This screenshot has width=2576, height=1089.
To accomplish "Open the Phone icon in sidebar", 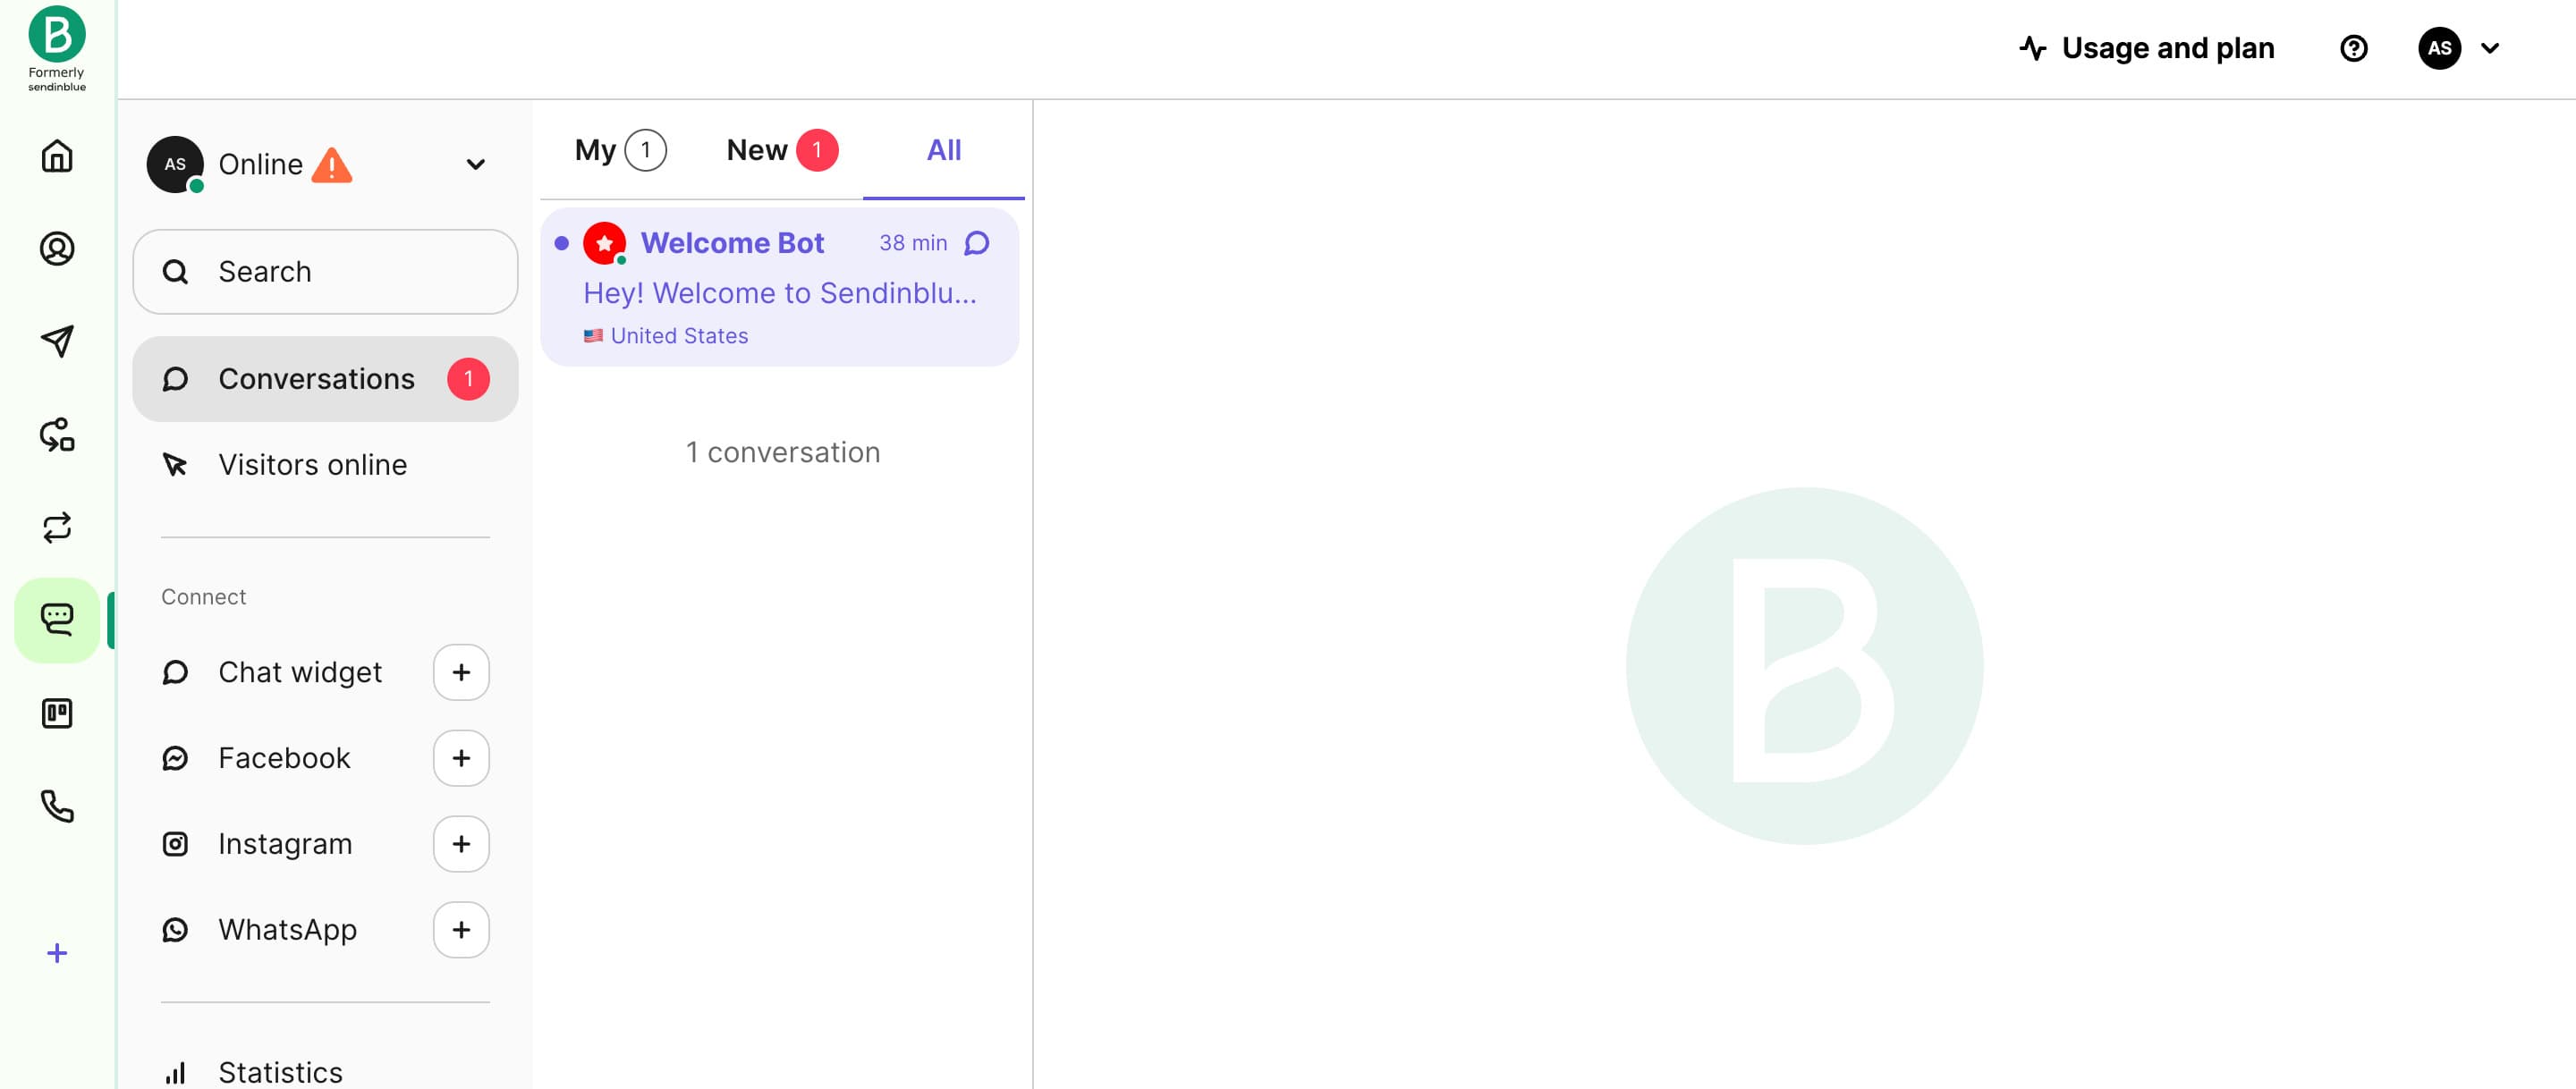I will pyautogui.click(x=57, y=806).
